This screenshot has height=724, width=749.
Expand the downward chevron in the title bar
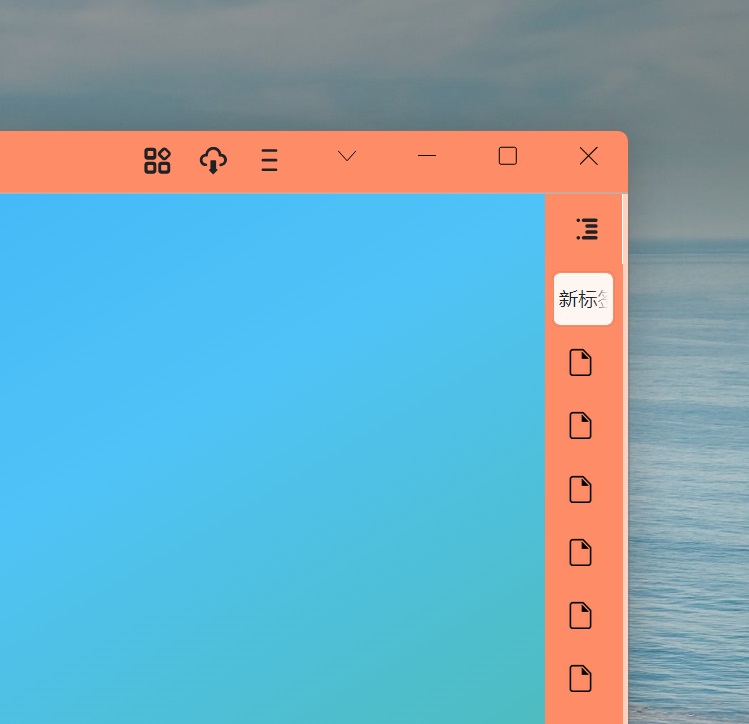click(347, 156)
